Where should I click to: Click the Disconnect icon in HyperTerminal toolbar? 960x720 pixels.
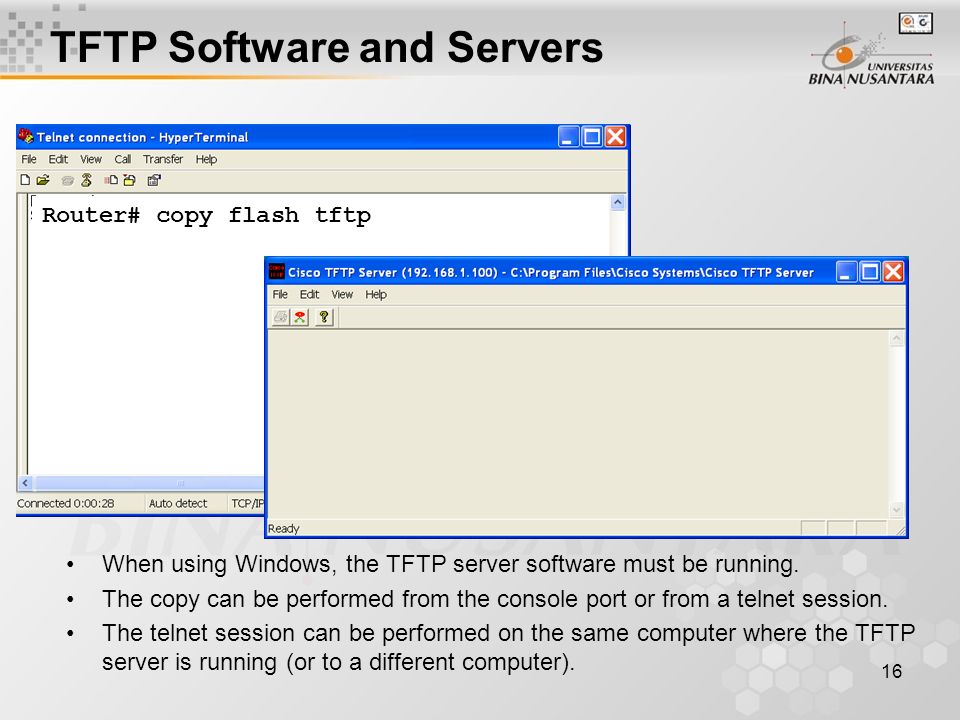coord(86,180)
